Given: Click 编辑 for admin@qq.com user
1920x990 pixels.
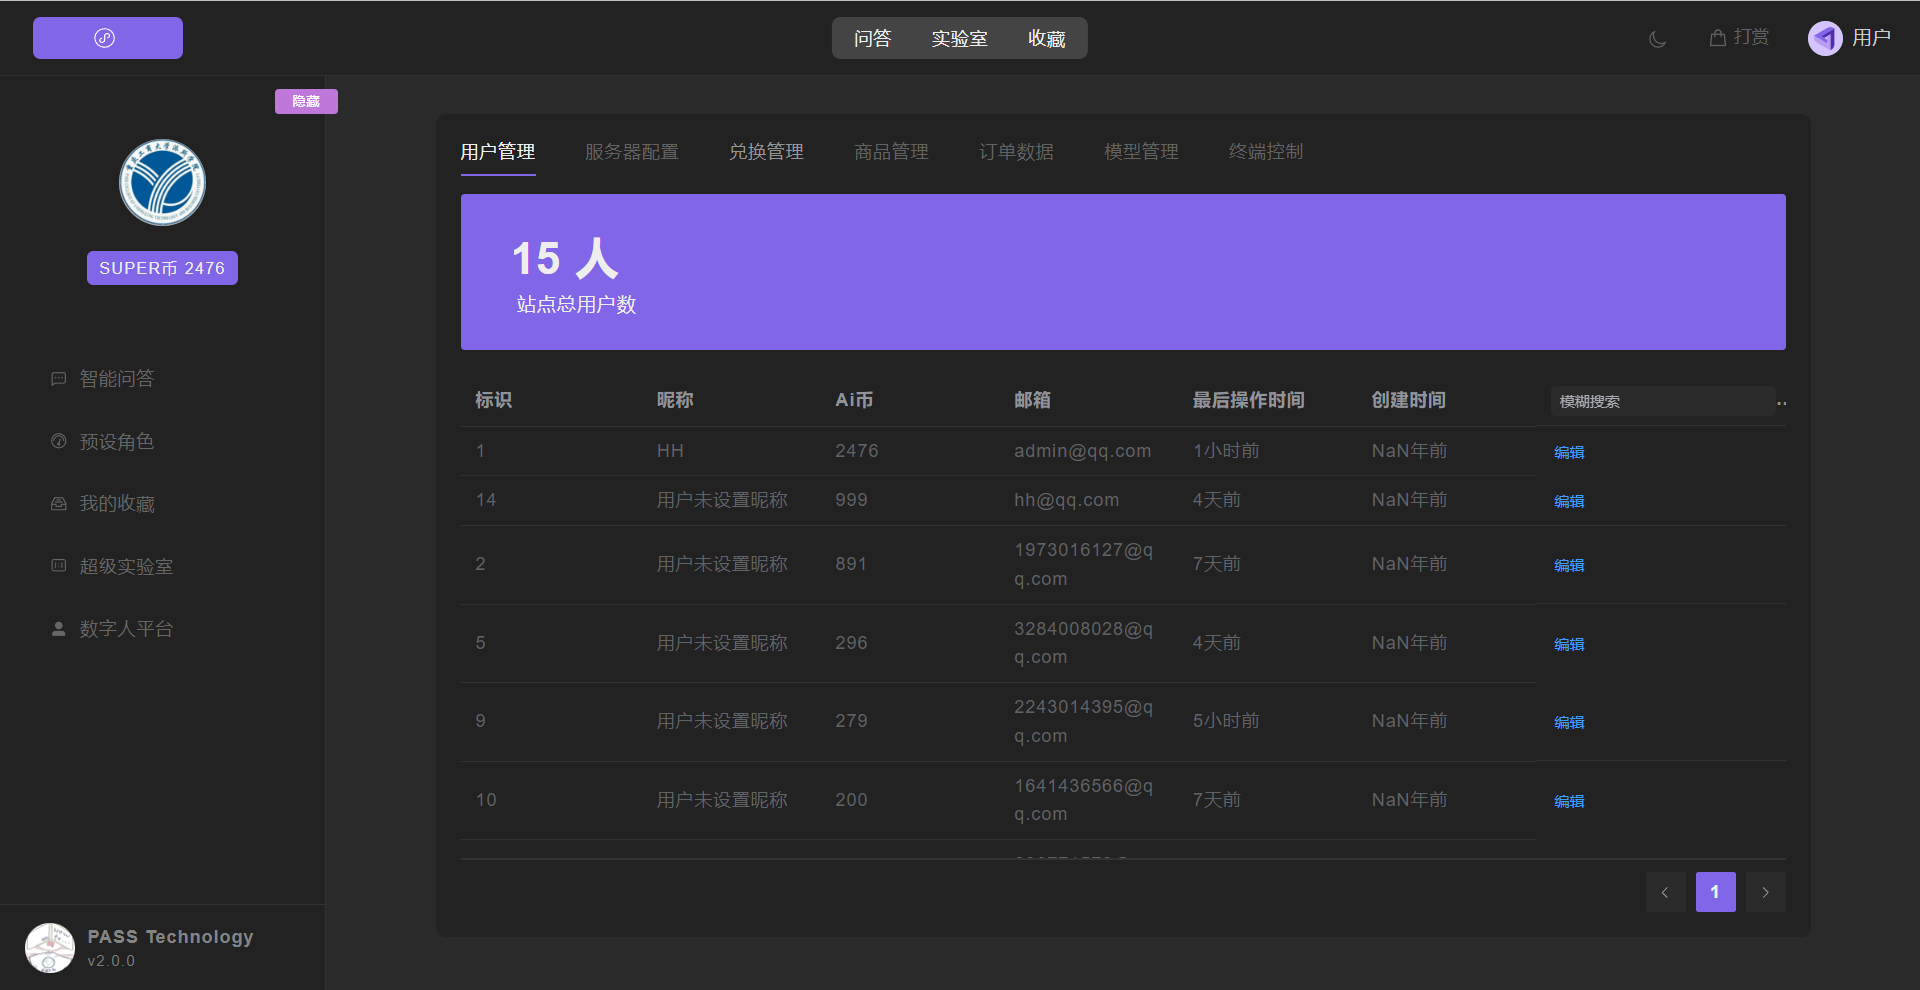Looking at the screenshot, I should (1568, 453).
